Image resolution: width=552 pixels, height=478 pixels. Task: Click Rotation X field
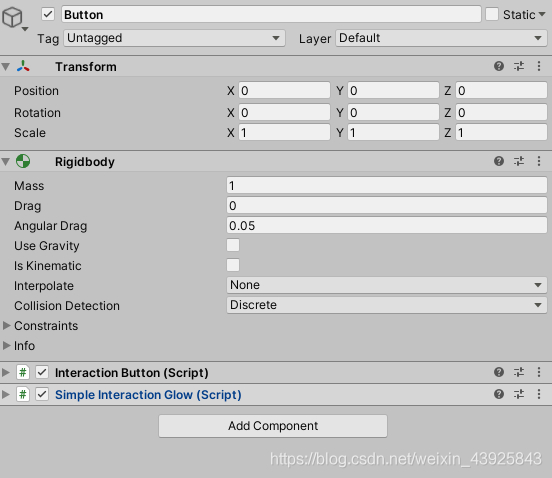click(x=284, y=113)
